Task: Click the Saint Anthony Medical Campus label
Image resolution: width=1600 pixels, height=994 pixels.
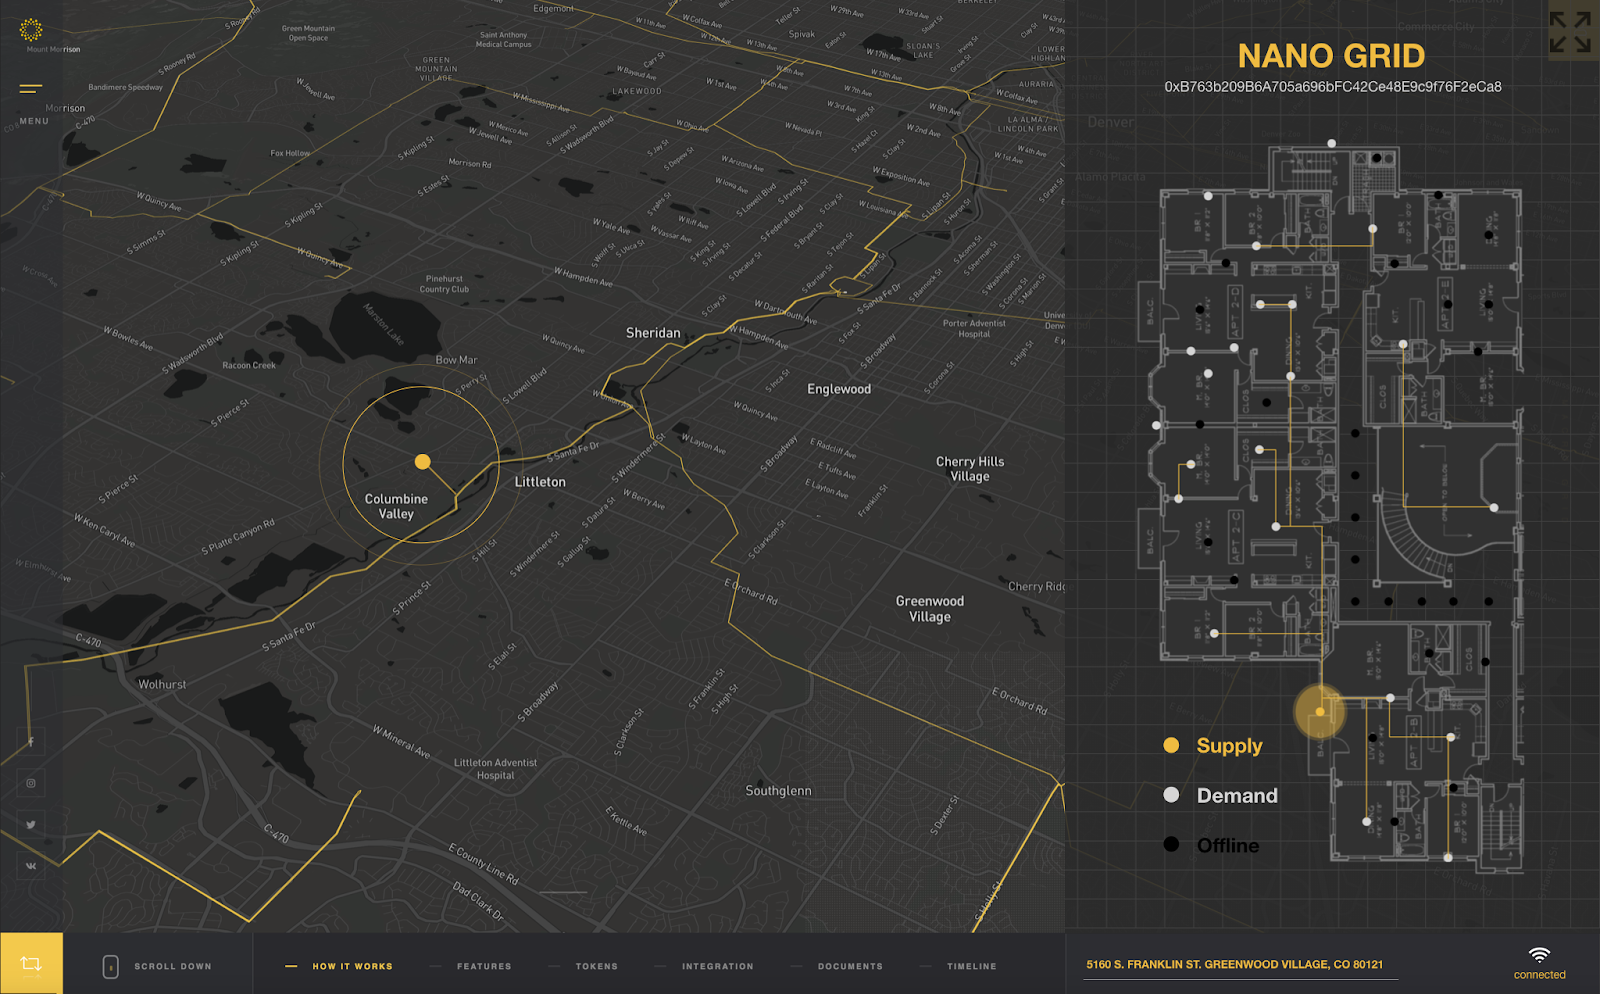Action: [x=504, y=40]
